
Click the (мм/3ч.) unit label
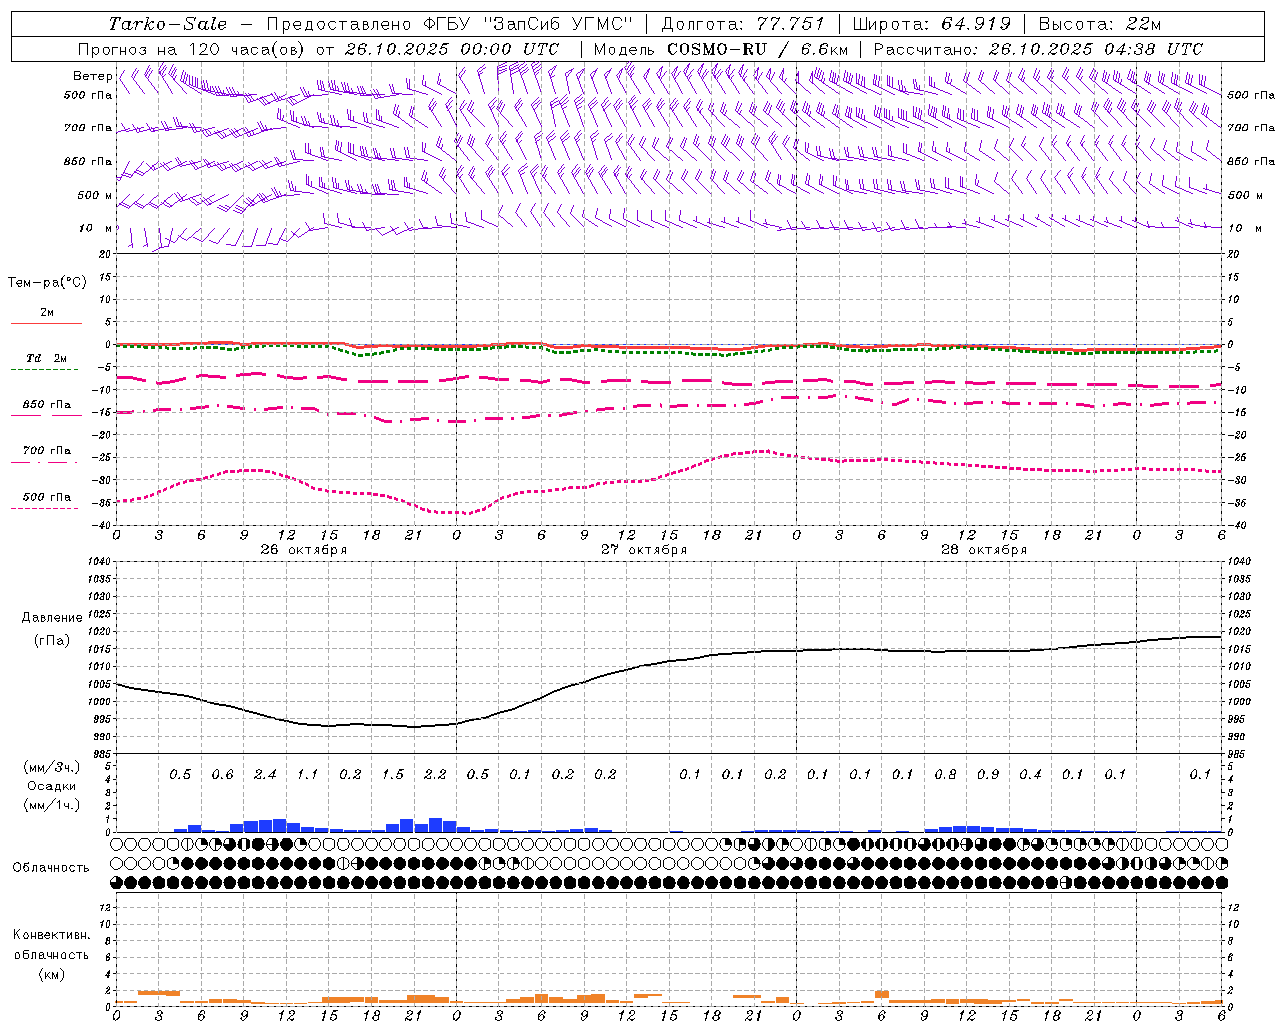pyautogui.click(x=51, y=767)
